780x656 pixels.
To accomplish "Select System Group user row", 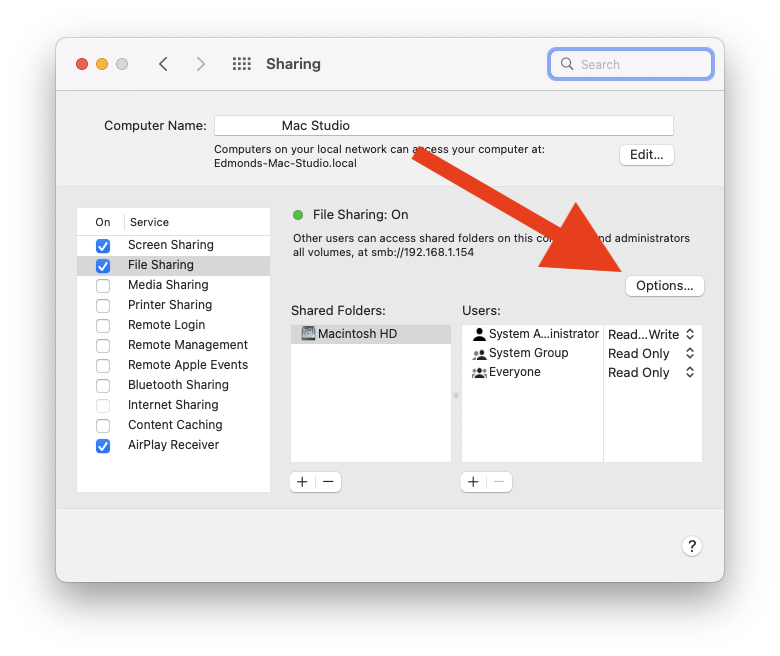I will coord(532,353).
